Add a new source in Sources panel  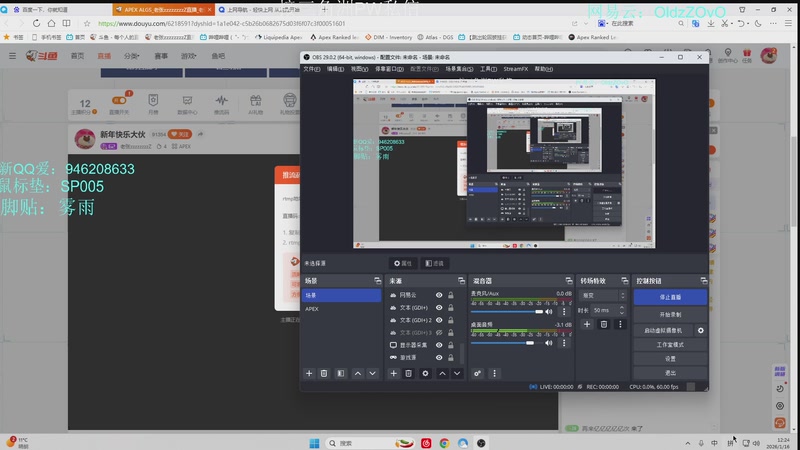(x=393, y=373)
